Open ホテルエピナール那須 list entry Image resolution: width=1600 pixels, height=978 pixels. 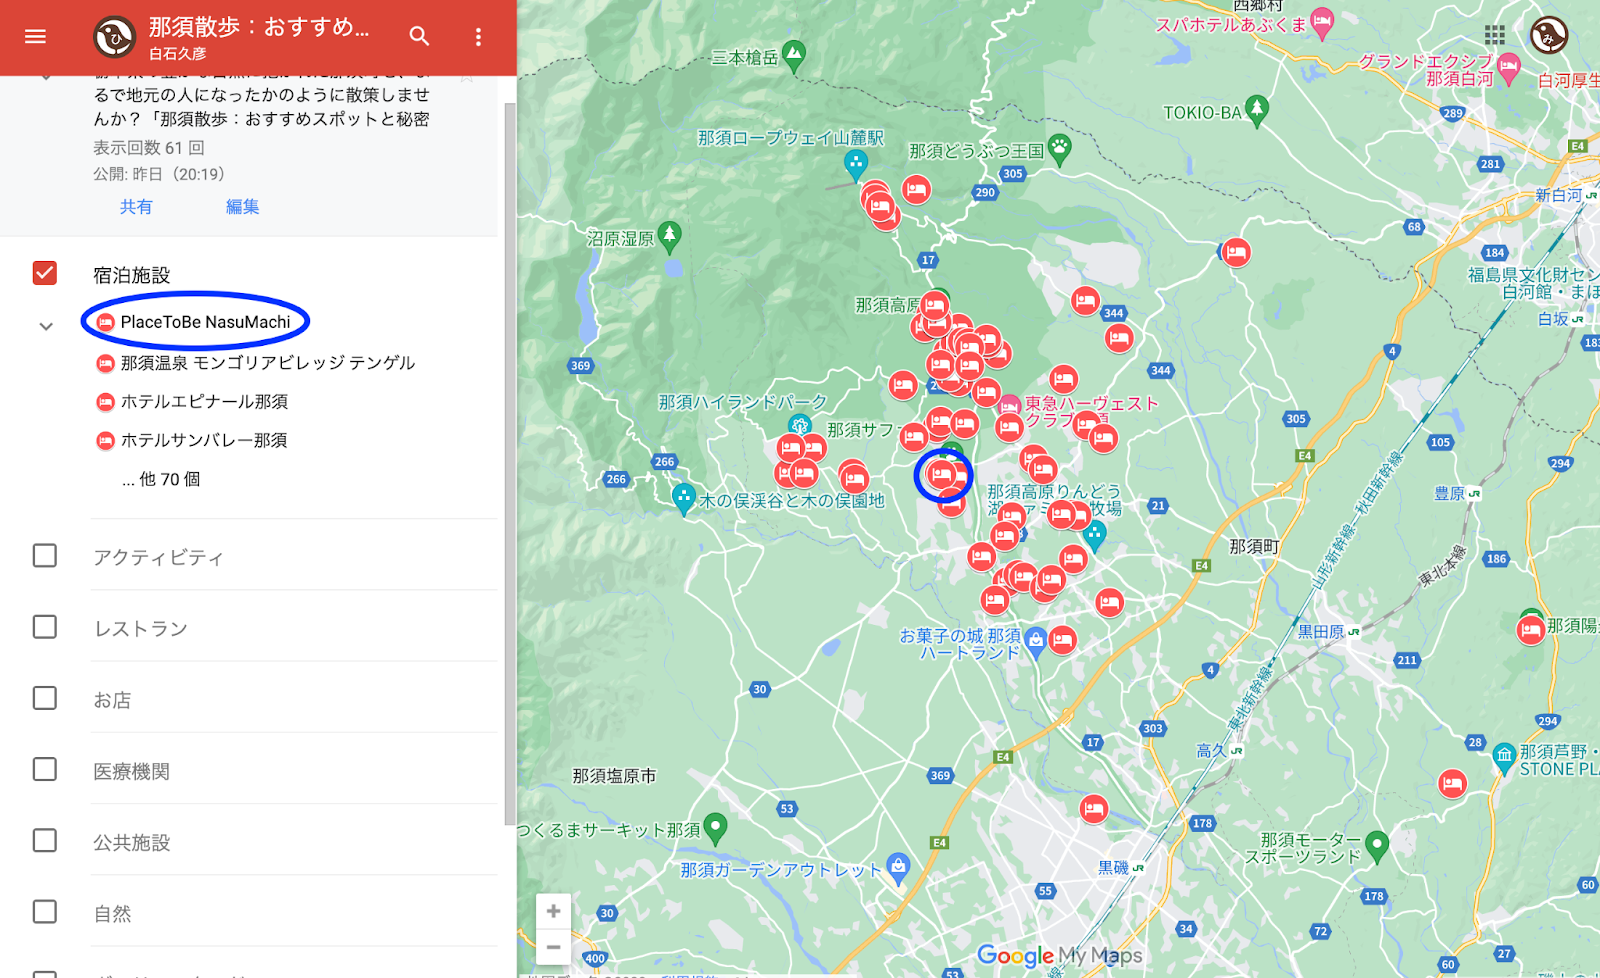(192, 401)
